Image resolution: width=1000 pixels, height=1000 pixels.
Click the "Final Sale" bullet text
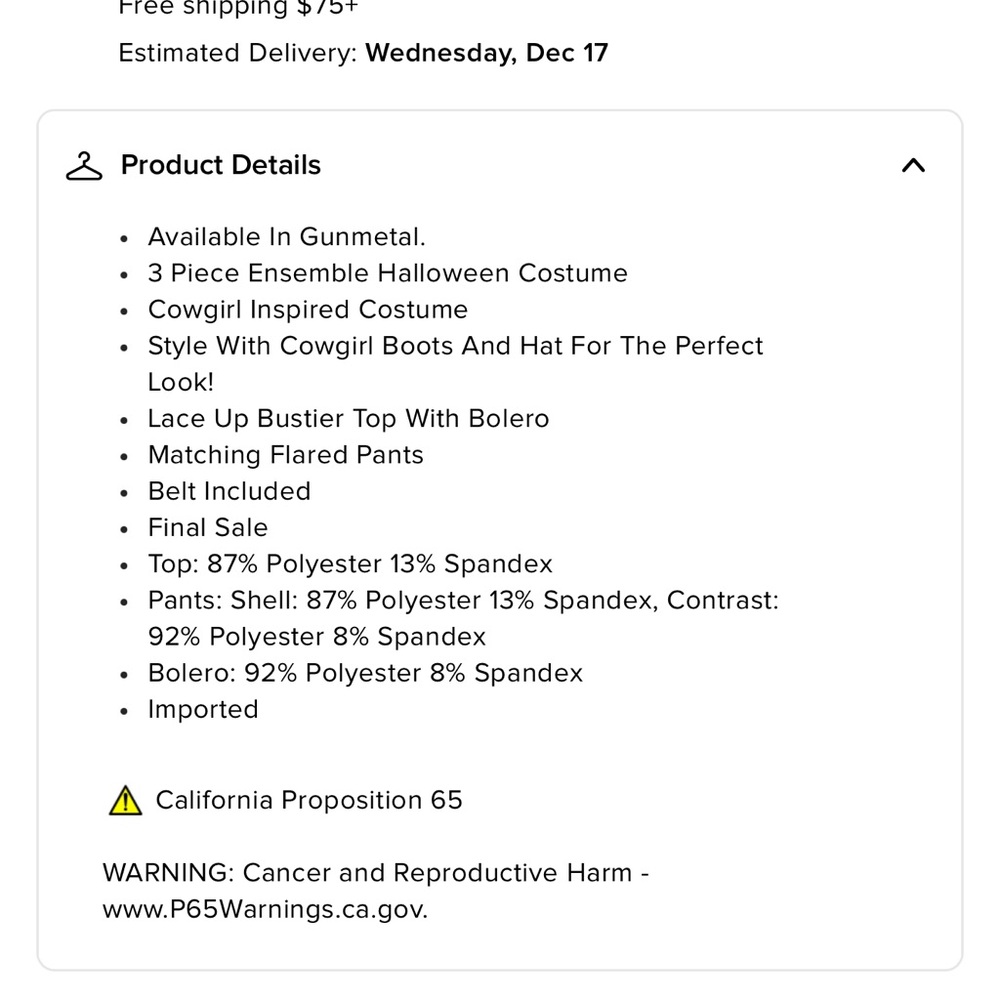point(208,527)
